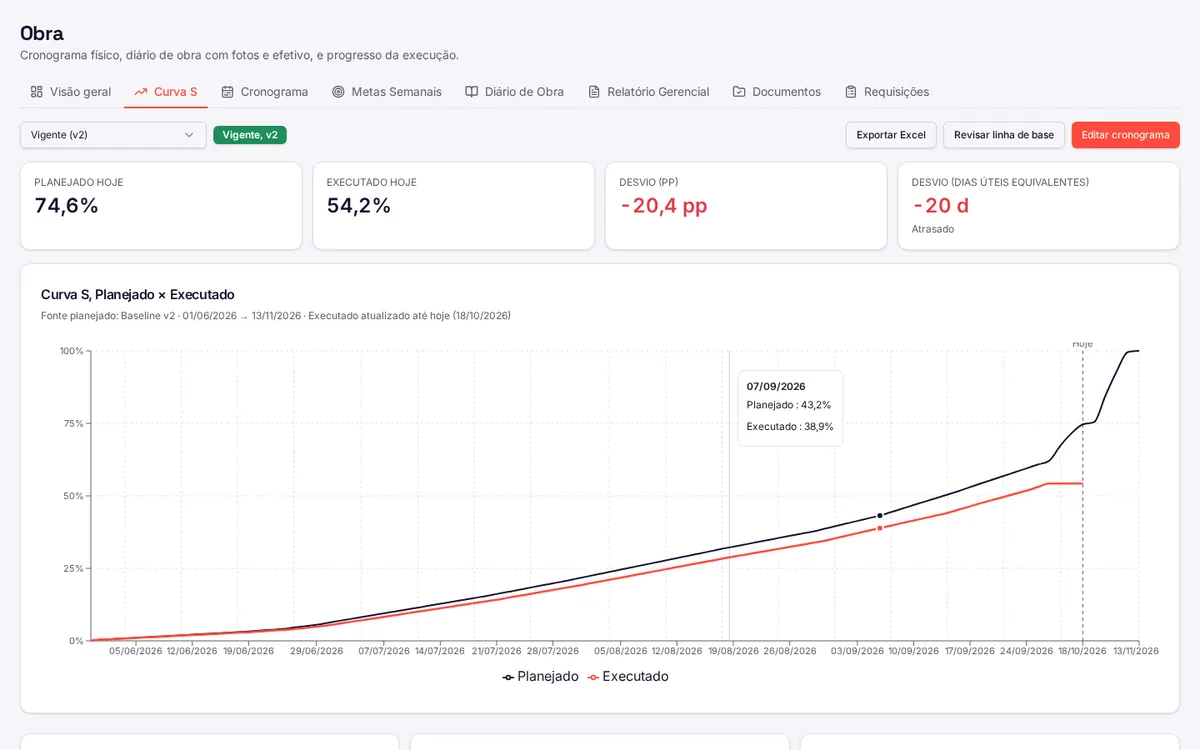
Task: Click the Obra page heading
Action: [x=42, y=33]
